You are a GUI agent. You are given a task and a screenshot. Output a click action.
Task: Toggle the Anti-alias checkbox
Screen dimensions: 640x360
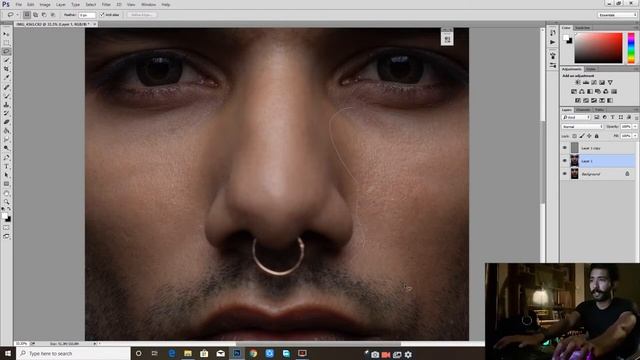102,15
